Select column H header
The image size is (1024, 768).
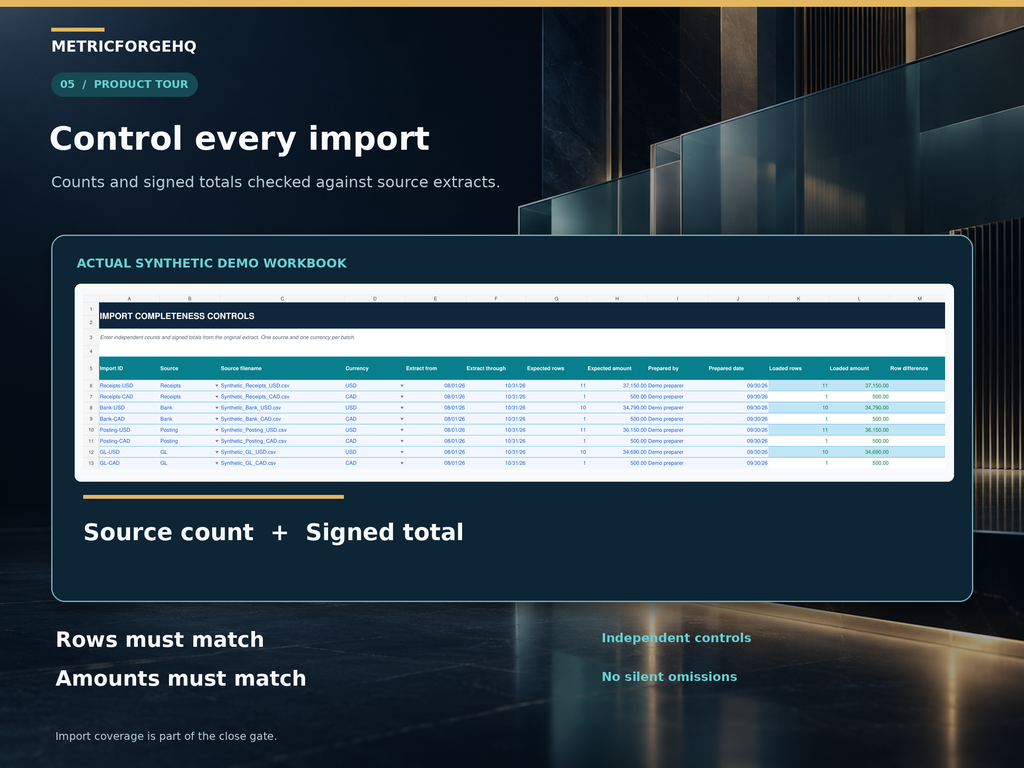[x=616, y=298]
